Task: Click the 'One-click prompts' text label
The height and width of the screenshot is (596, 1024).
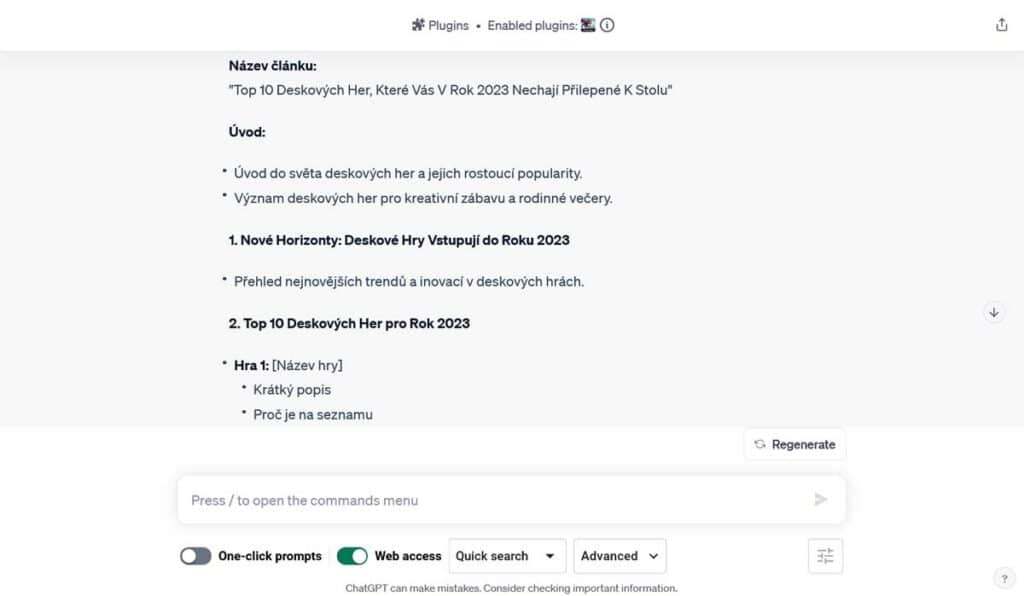Action: click(x=270, y=556)
